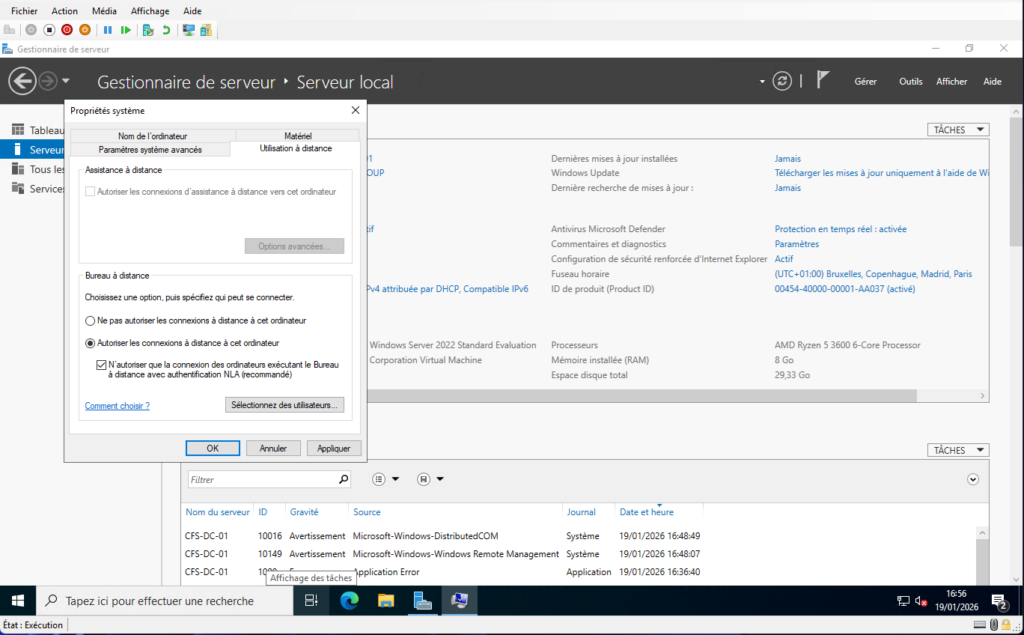The width and height of the screenshot is (1024, 635).
Task: Expand the events section chevron at right
Action: point(973,480)
